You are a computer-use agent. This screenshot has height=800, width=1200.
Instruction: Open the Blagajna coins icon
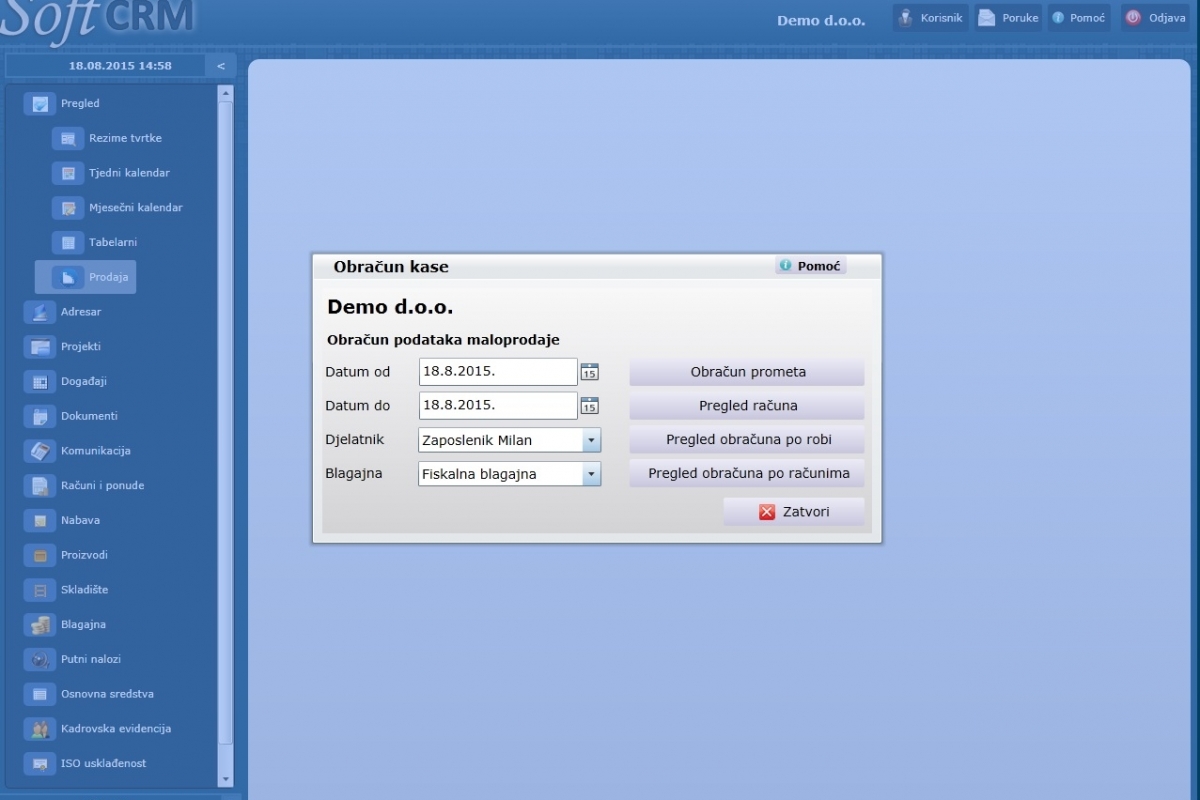(x=40, y=625)
